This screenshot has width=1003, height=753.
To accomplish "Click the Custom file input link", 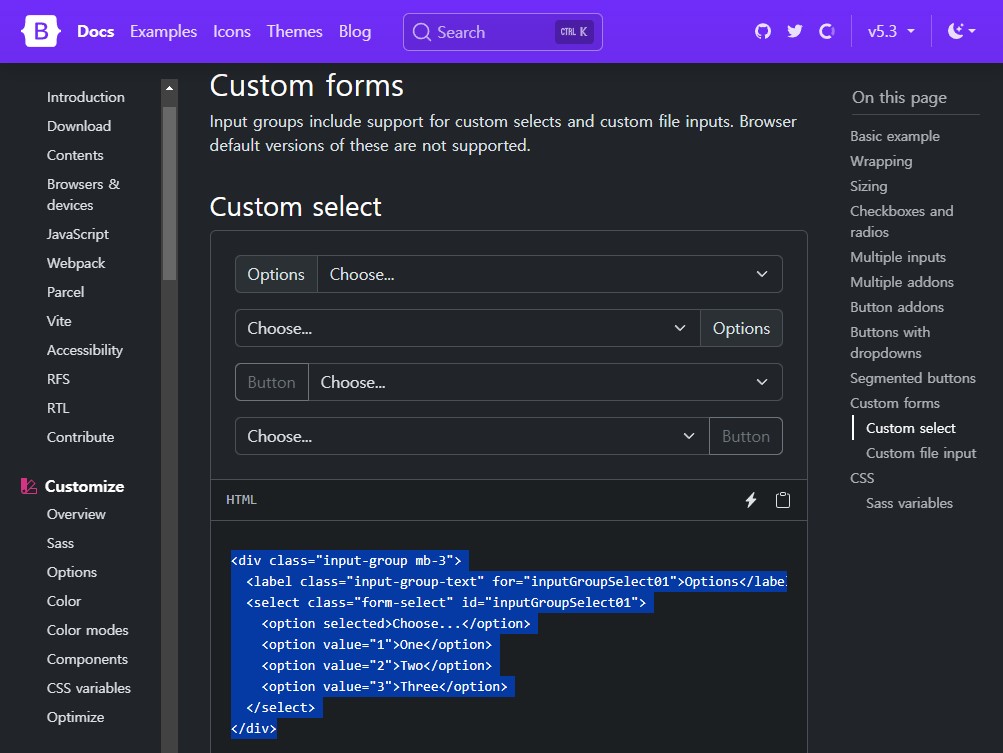I will click(x=921, y=453).
